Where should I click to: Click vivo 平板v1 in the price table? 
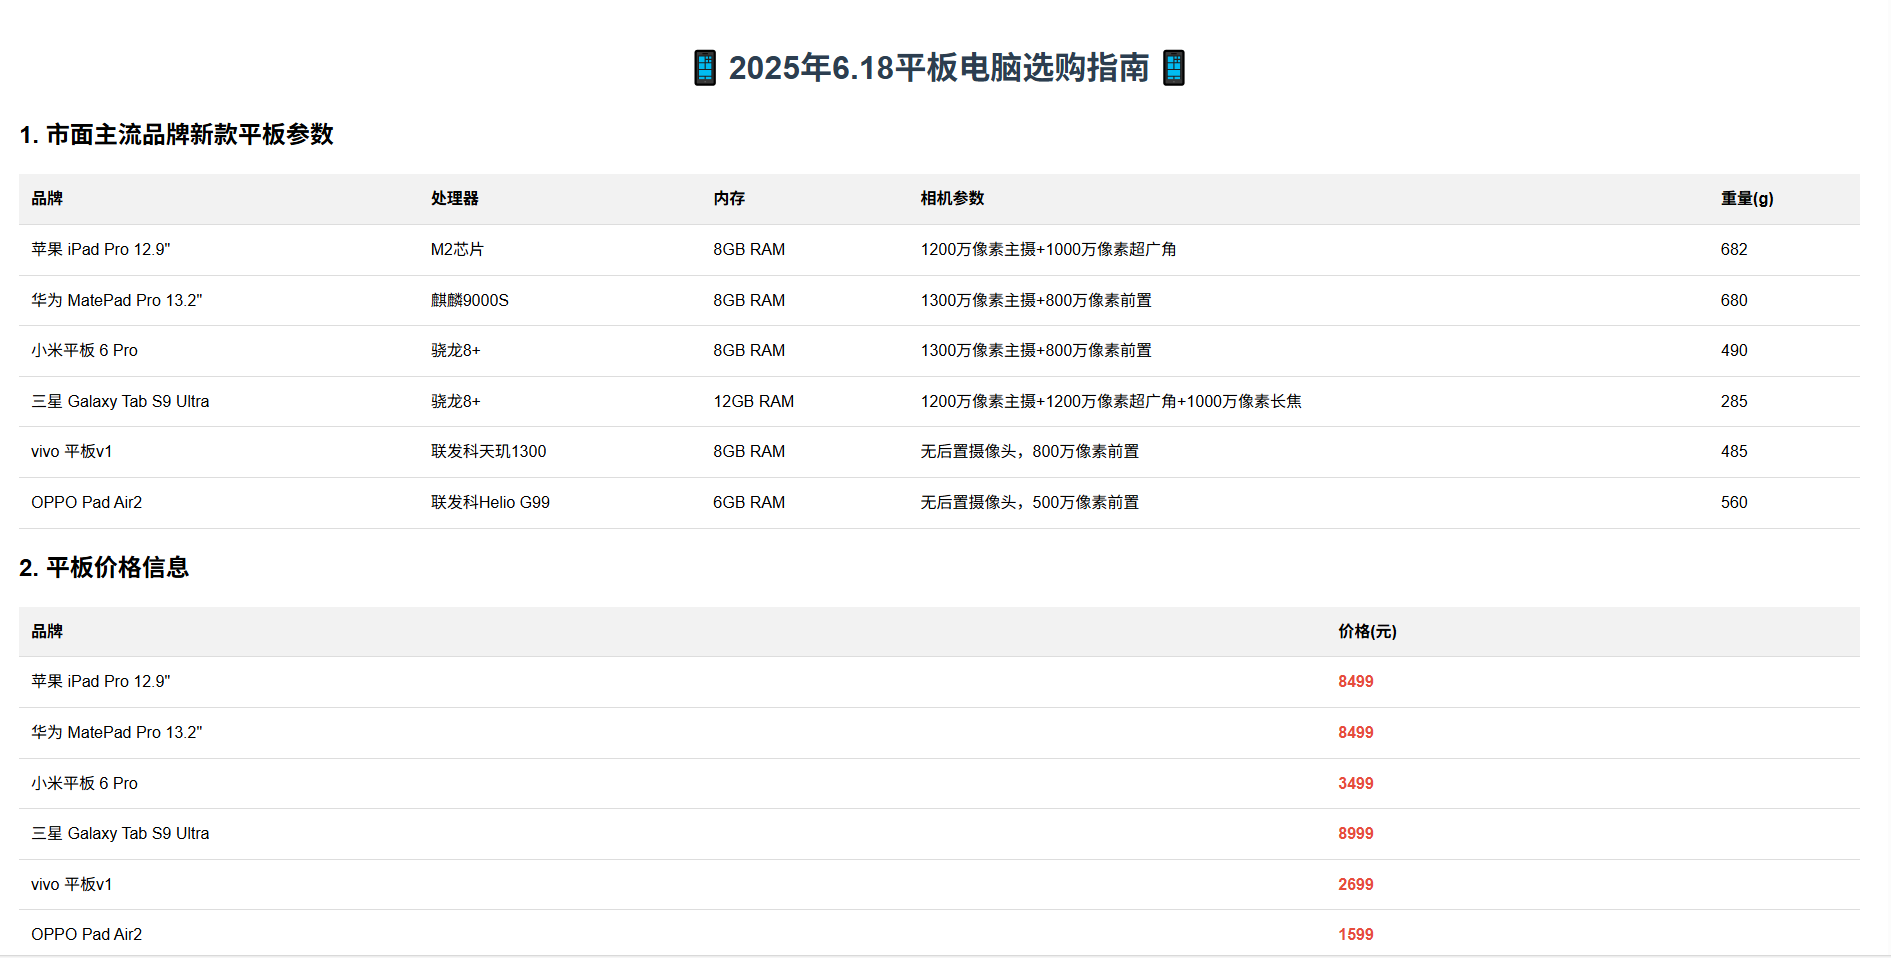point(72,884)
